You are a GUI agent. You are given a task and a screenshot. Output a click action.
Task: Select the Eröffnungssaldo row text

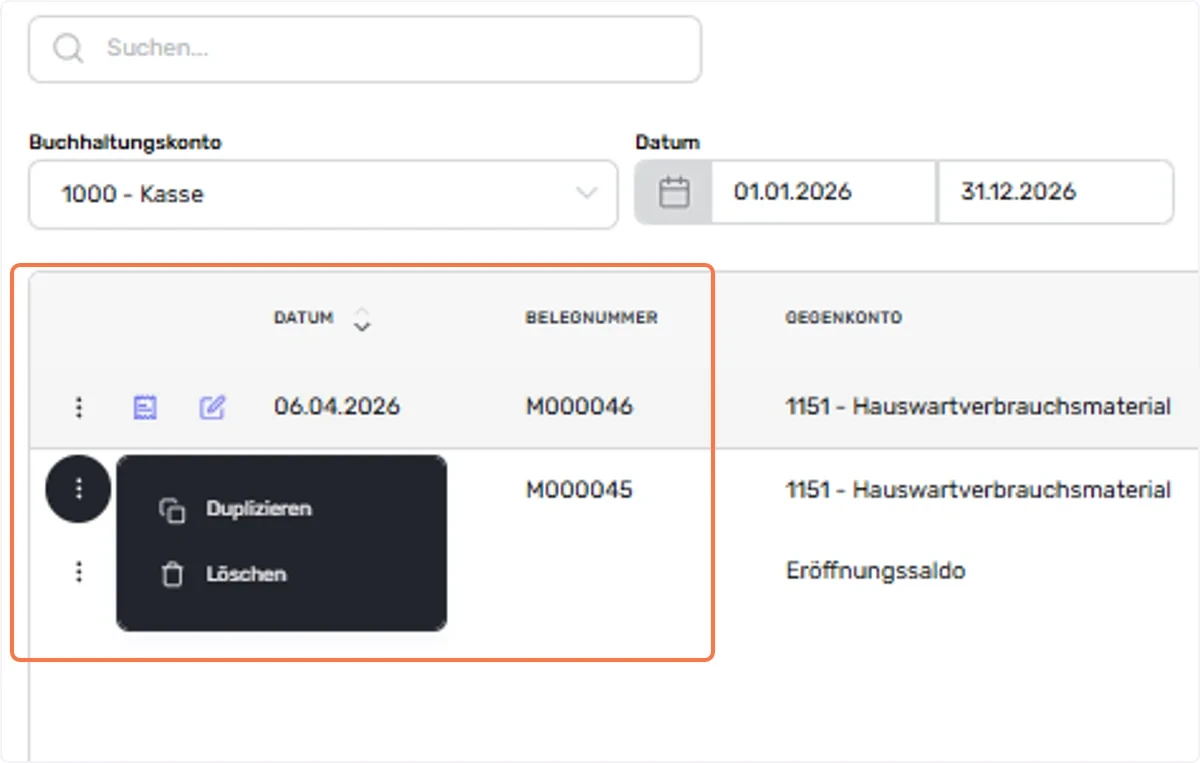pyautogui.click(x=876, y=572)
